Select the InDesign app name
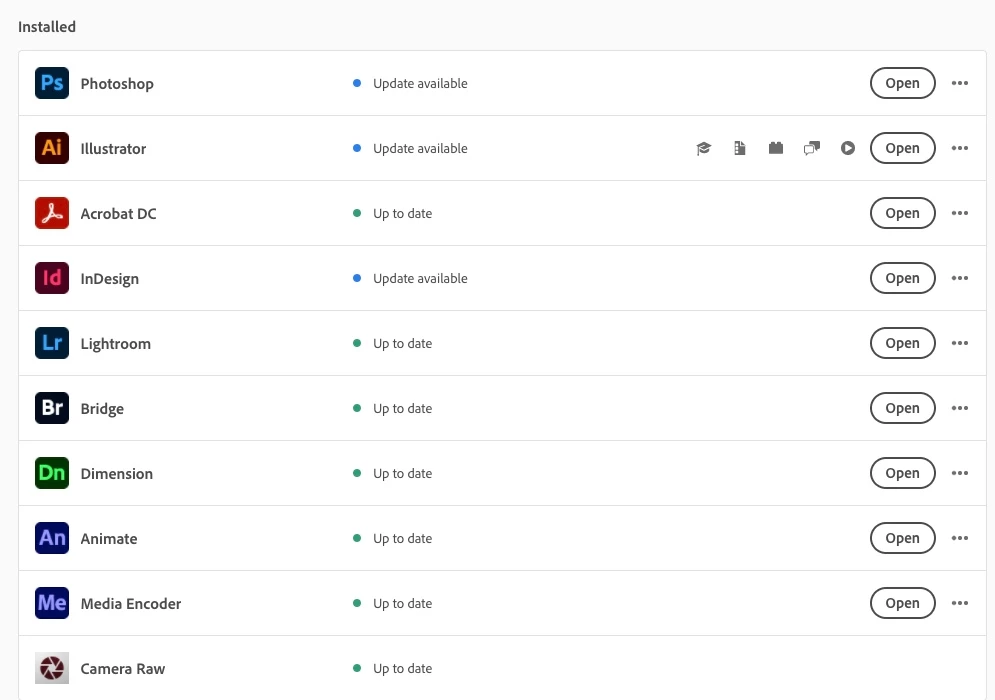The image size is (995, 700). tap(109, 279)
